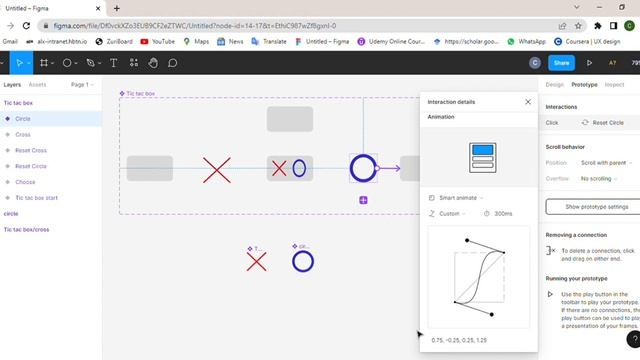This screenshot has height=360, width=640.
Task: Open the Maps bookmark
Action: (196, 41)
